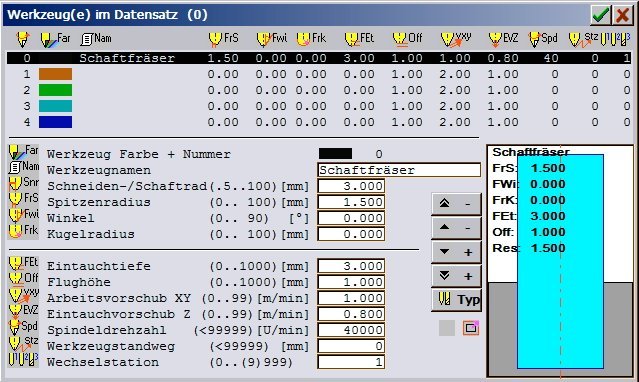Select tool row number 2
639x382 pixels.
[27, 90]
